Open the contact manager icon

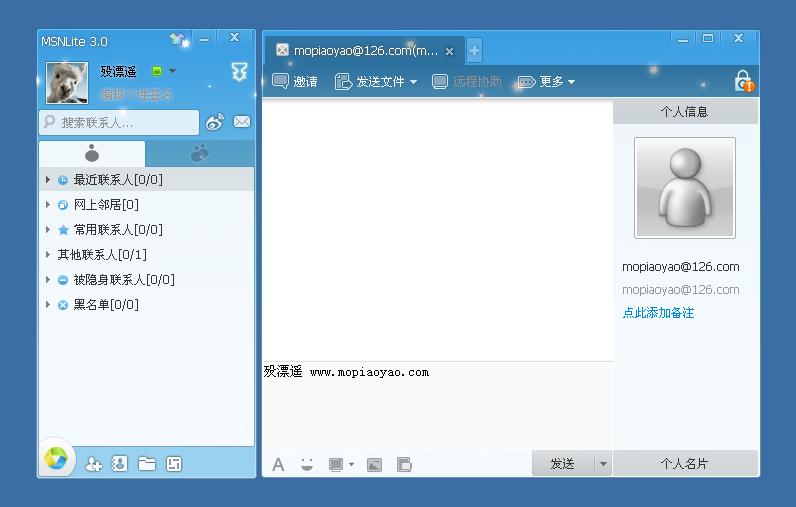click(119, 463)
